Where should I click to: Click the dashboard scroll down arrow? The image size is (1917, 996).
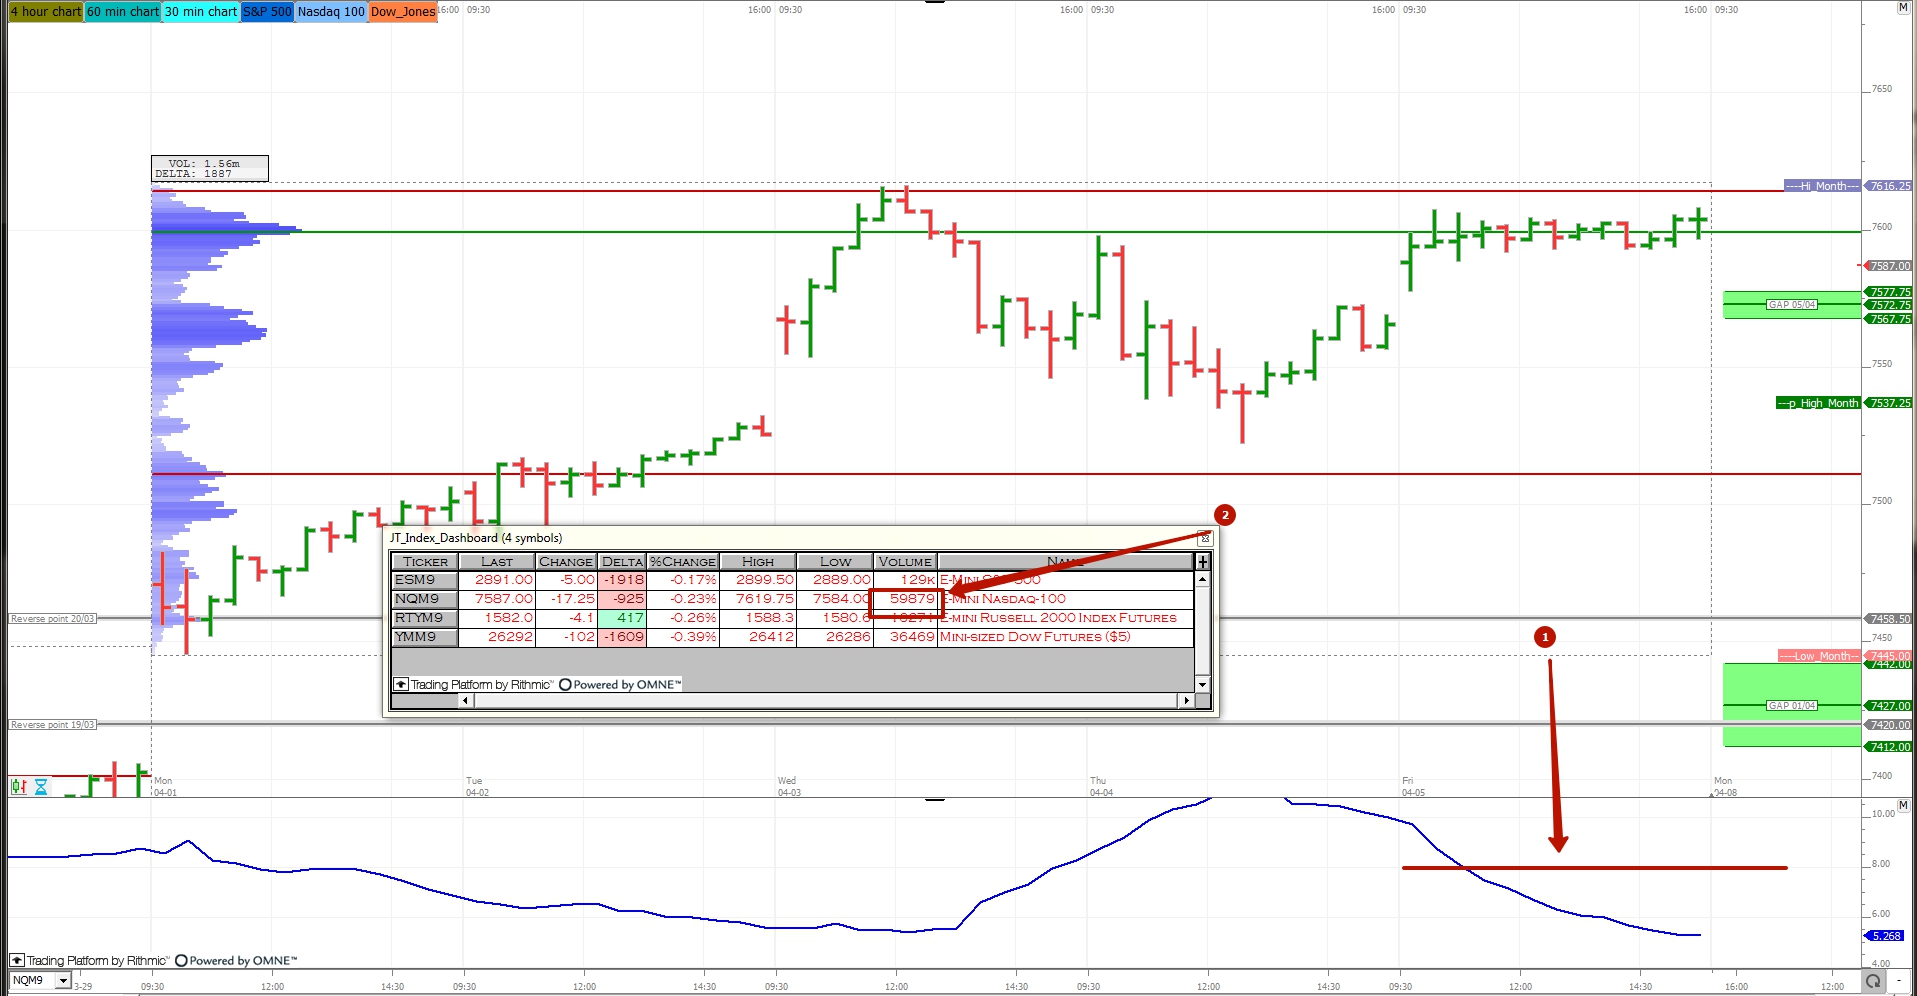[x=1202, y=685]
